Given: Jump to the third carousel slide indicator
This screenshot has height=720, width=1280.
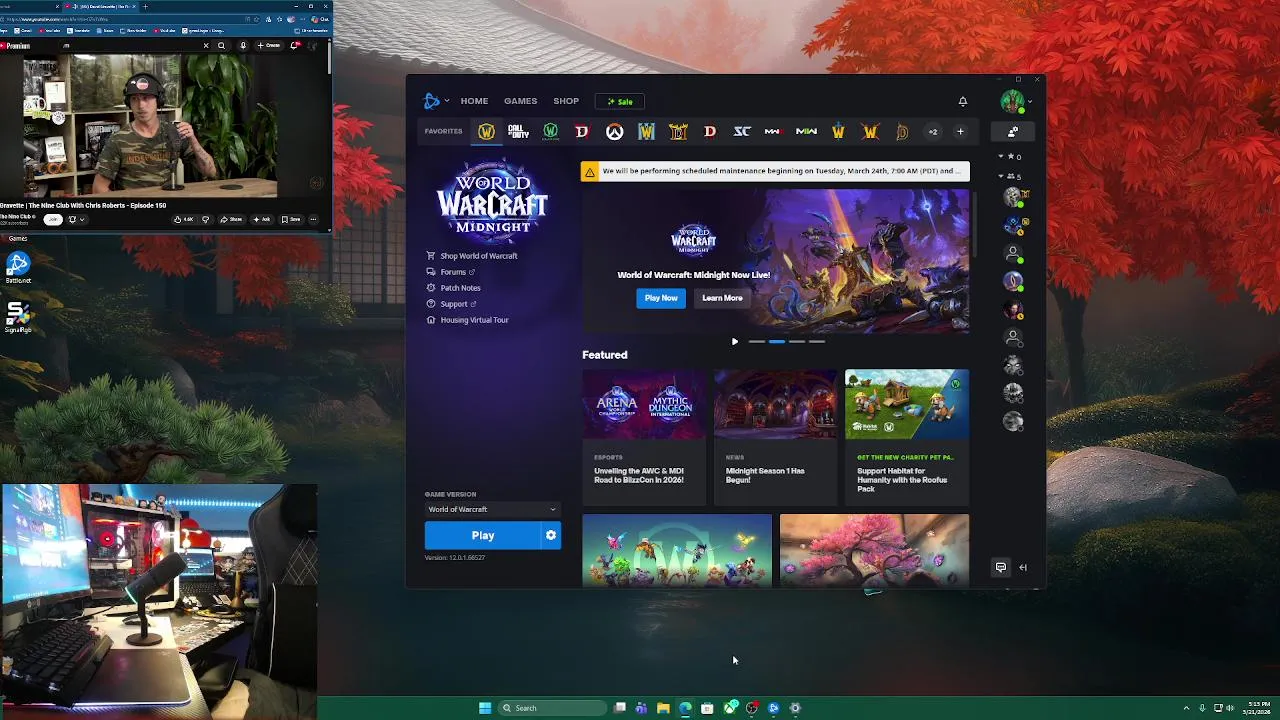Looking at the screenshot, I should click(x=797, y=342).
